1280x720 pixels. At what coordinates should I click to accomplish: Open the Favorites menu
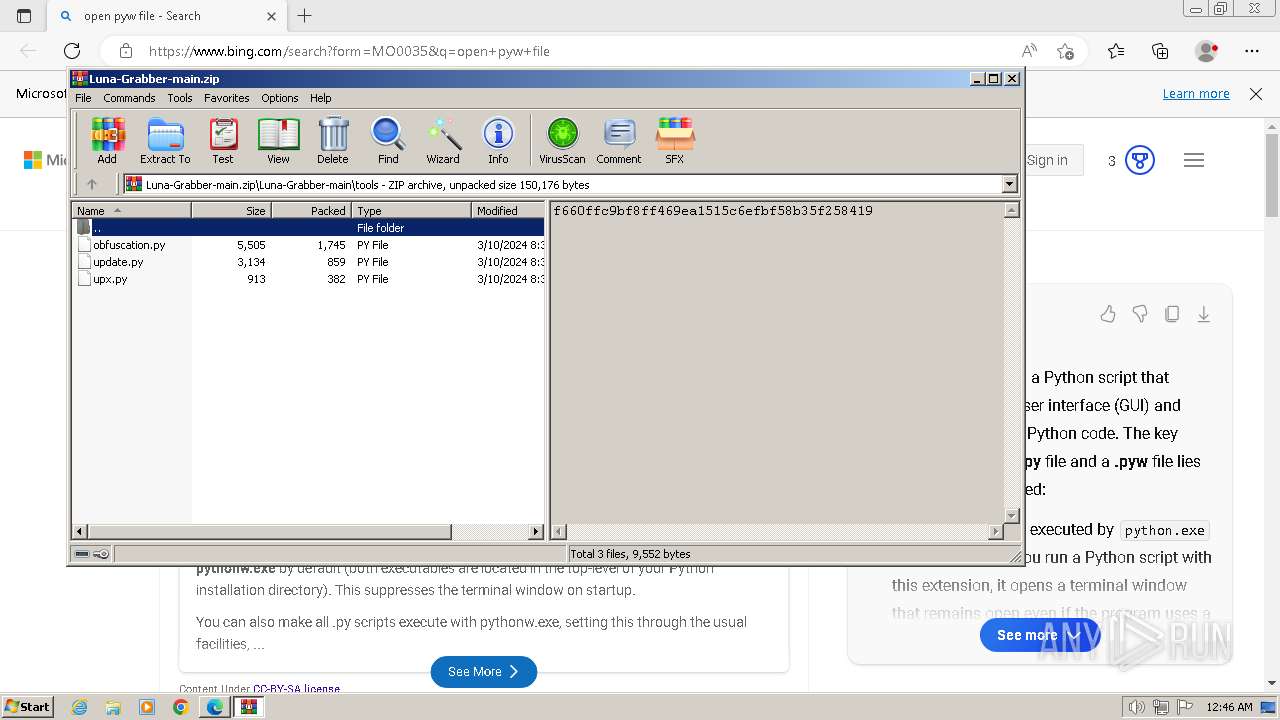click(x=227, y=98)
